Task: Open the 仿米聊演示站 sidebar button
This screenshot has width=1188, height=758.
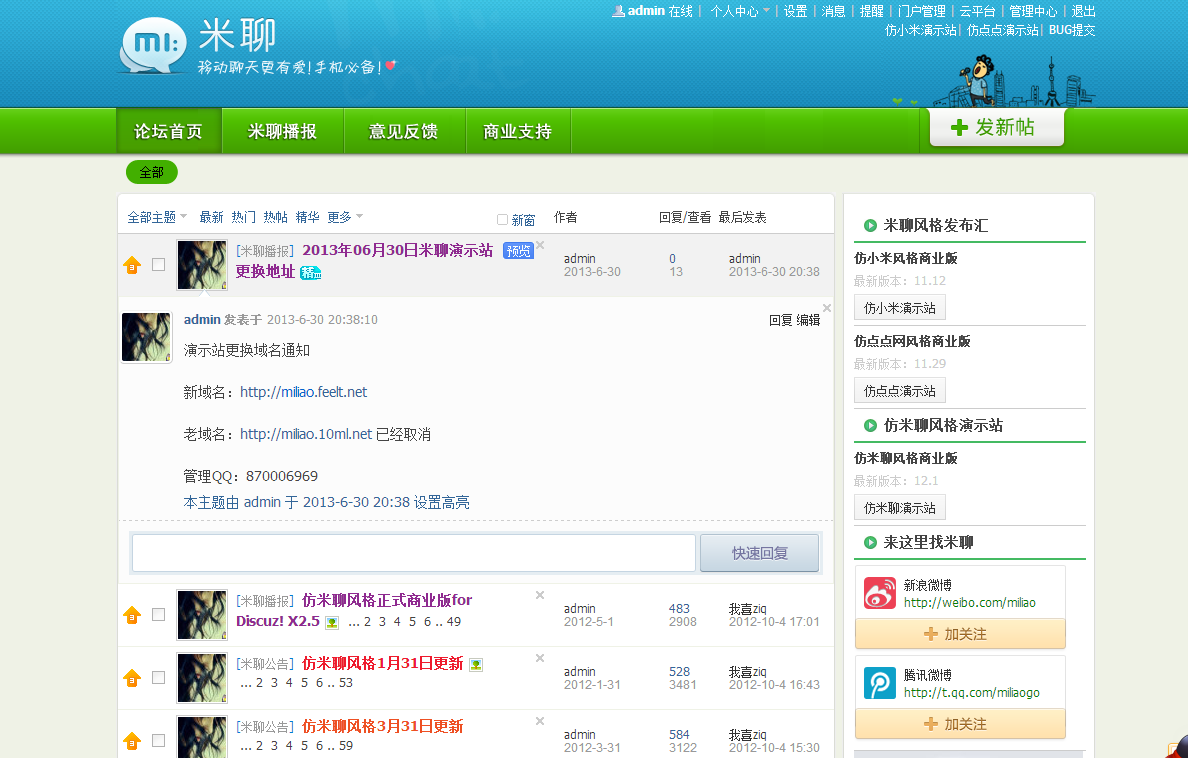Action: (899, 508)
